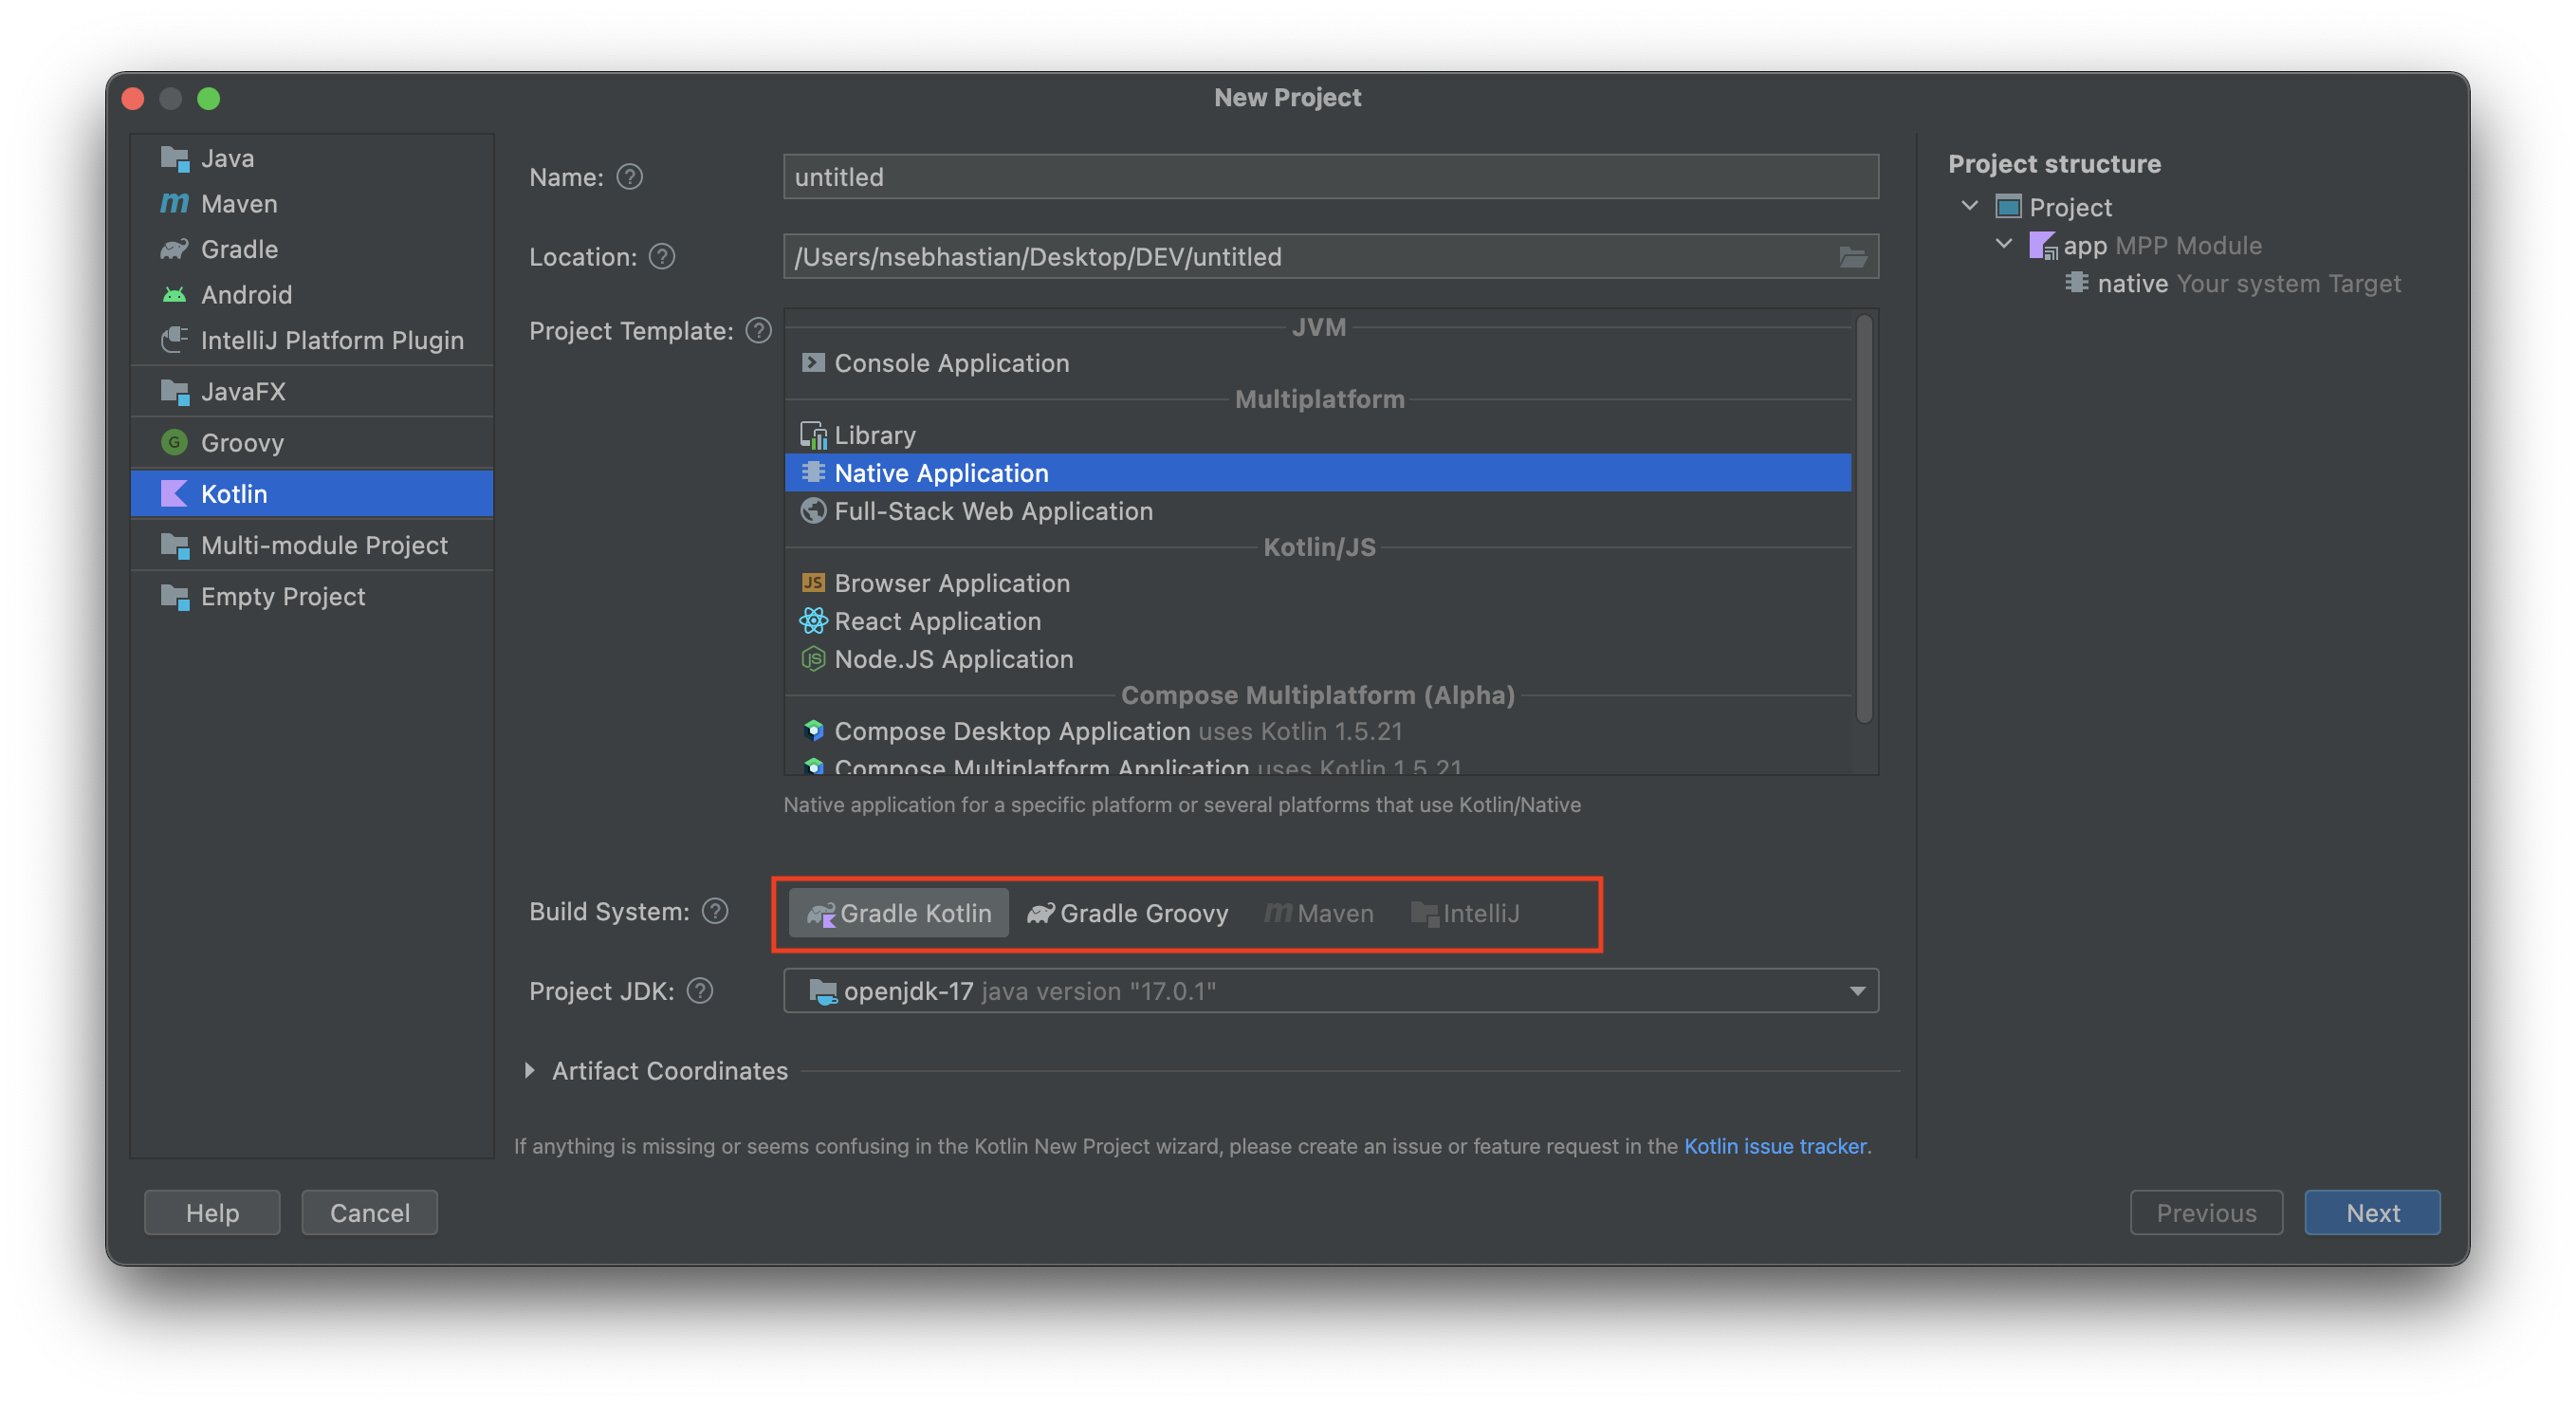Image resolution: width=2576 pixels, height=1406 pixels.
Task: Choose the Node.JS Application template
Action: click(x=1318, y=659)
